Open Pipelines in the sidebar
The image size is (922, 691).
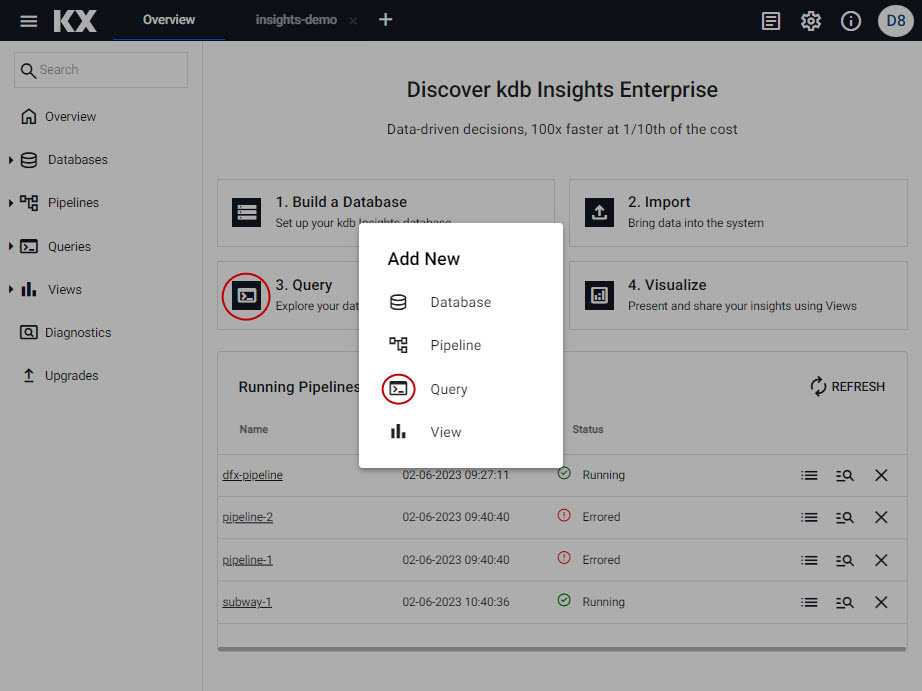(74, 203)
